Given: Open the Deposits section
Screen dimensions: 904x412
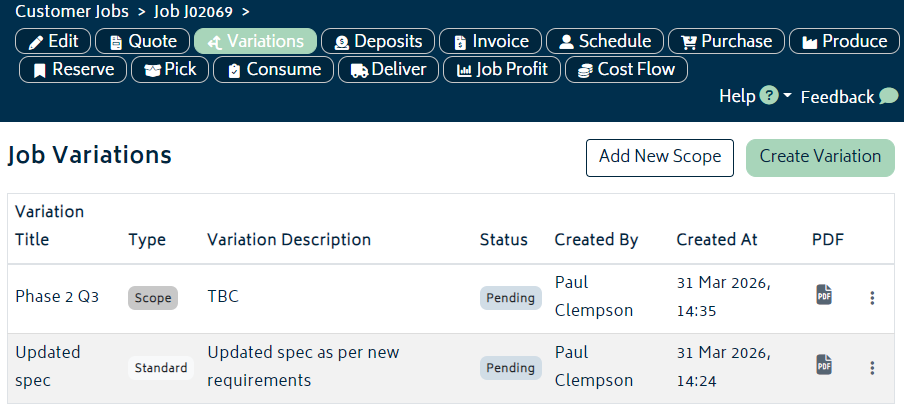Looking at the screenshot, I should [379, 41].
